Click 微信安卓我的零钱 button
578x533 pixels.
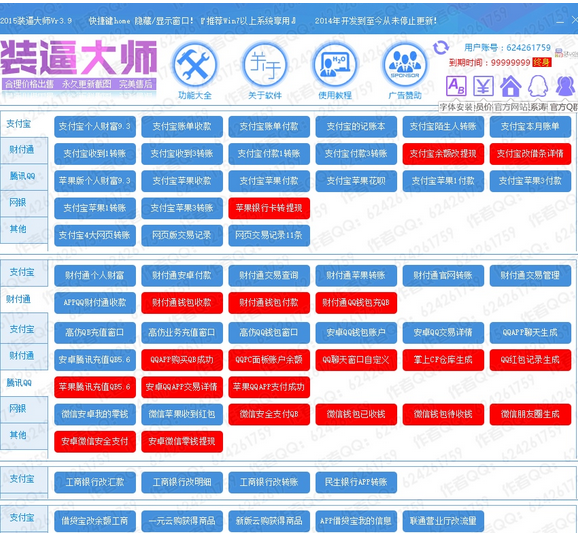click(x=95, y=414)
